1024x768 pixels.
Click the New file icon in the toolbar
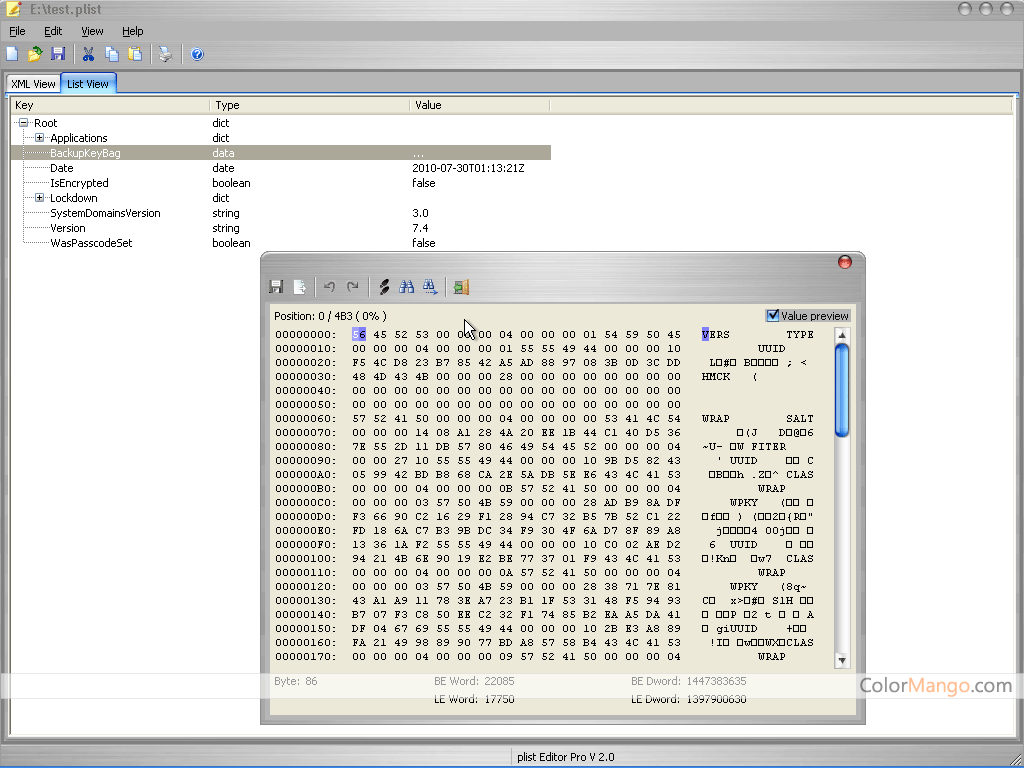[x=12, y=54]
